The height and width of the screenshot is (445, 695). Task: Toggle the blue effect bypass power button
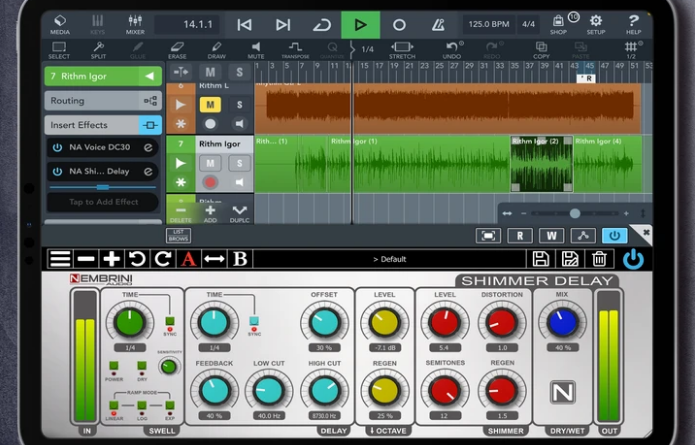614,236
